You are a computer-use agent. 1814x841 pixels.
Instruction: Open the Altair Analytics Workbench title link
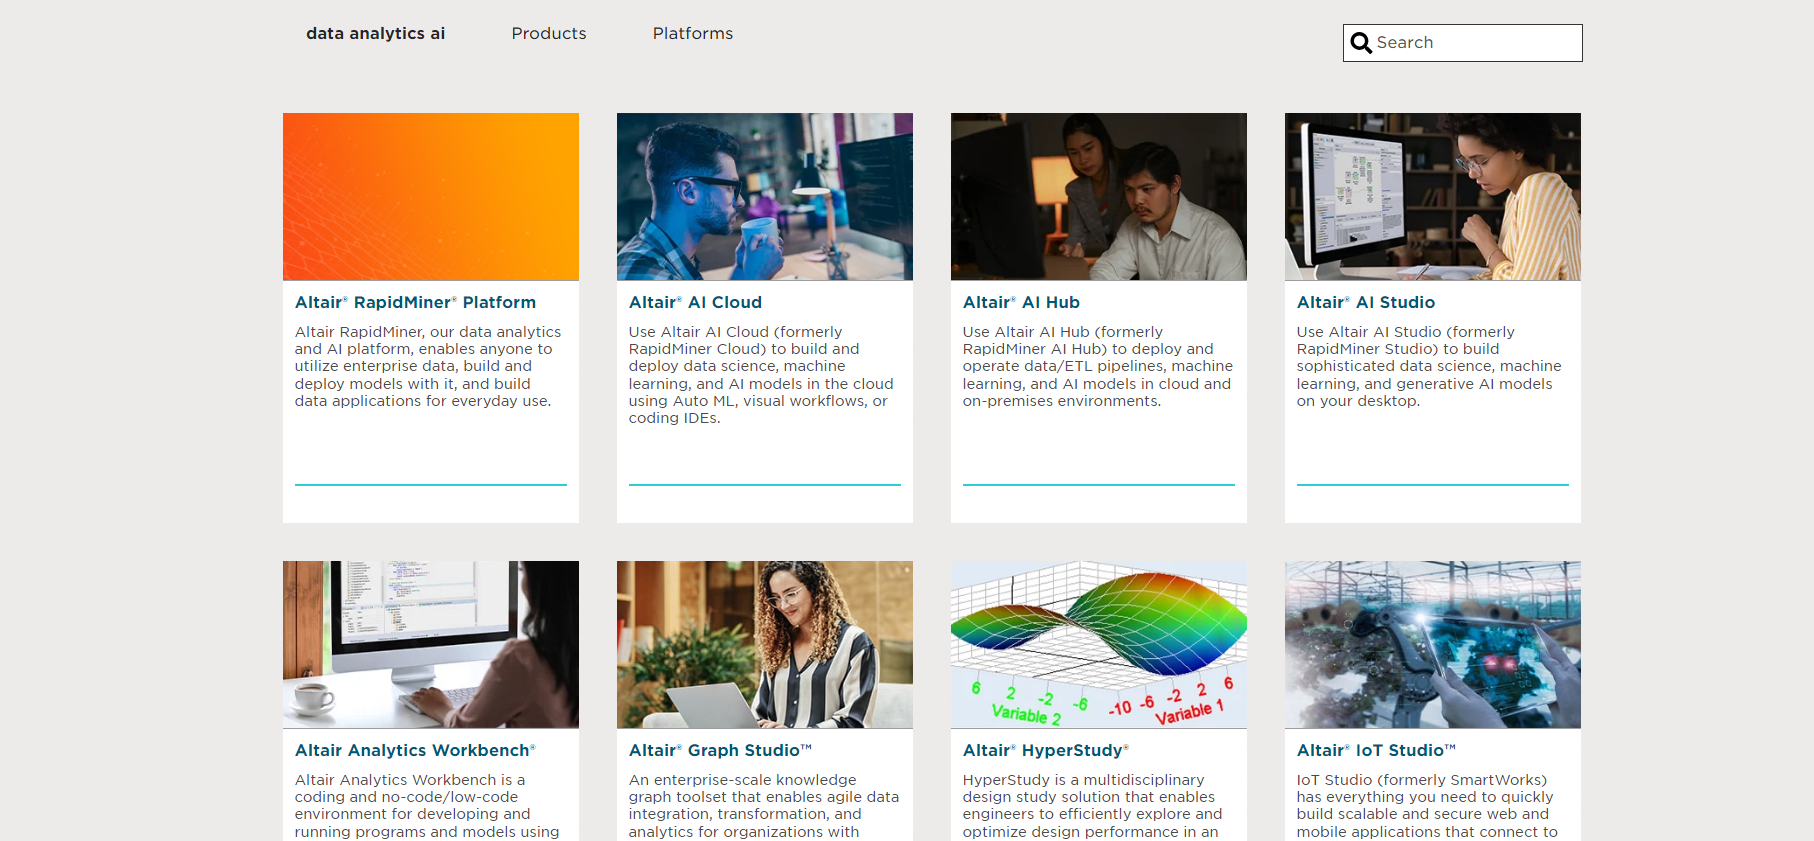click(x=415, y=750)
